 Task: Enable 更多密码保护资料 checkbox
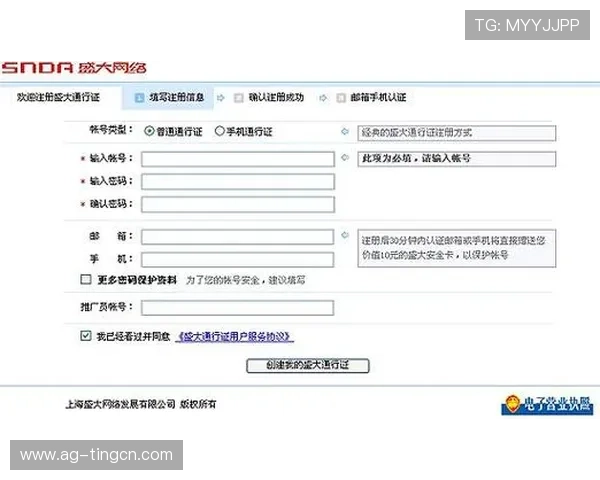(x=86, y=279)
